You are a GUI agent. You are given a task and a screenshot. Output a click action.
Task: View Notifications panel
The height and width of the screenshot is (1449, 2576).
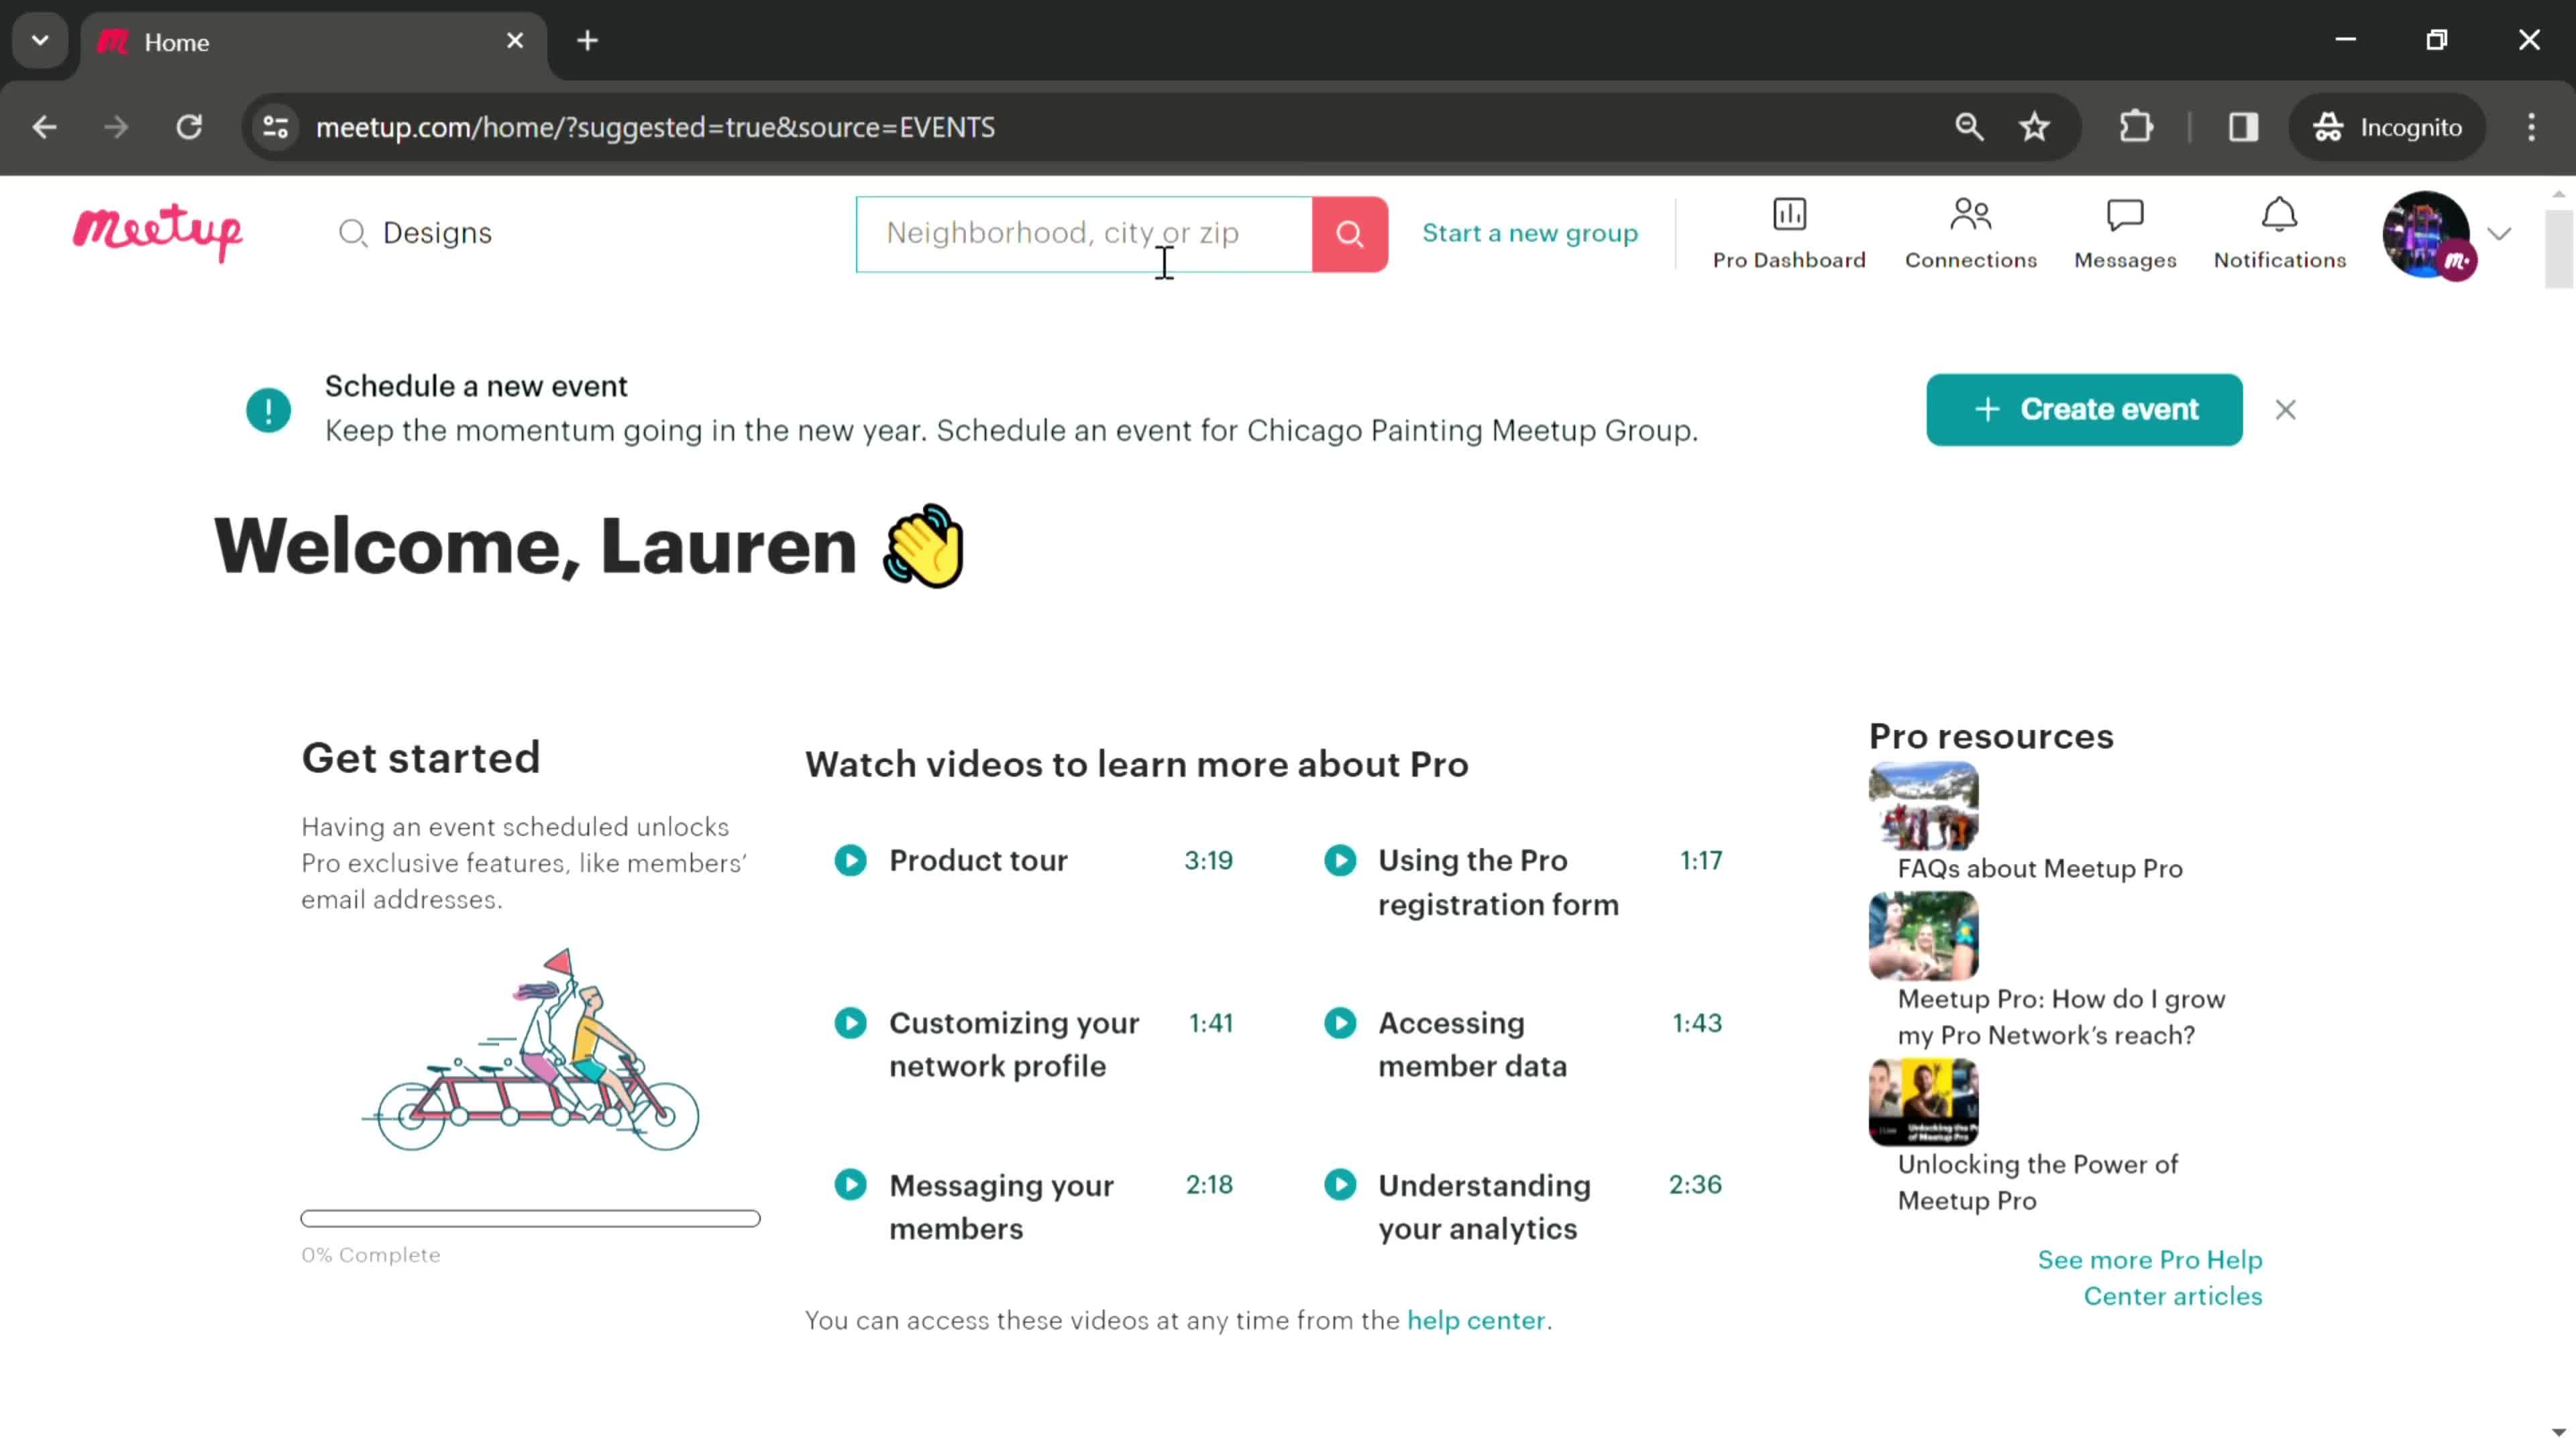[x=2281, y=230]
